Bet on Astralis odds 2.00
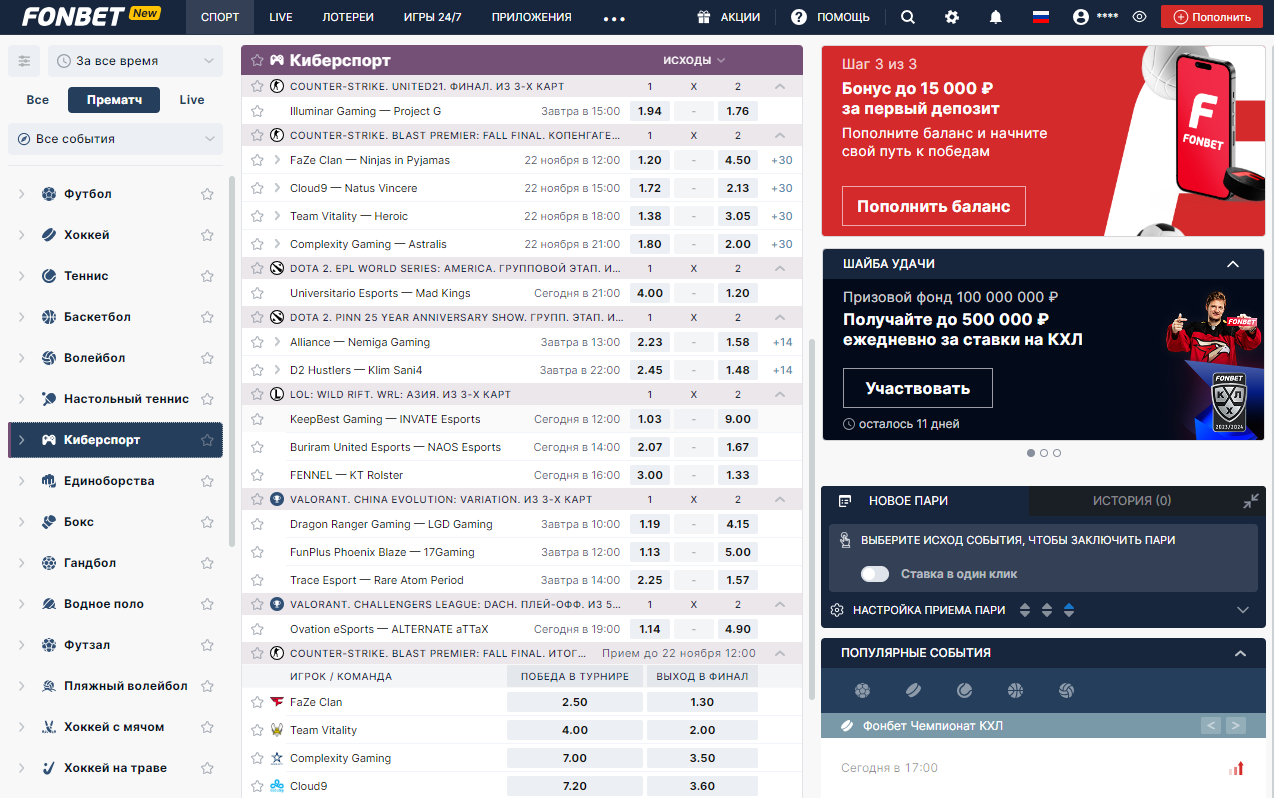 tap(738, 244)
